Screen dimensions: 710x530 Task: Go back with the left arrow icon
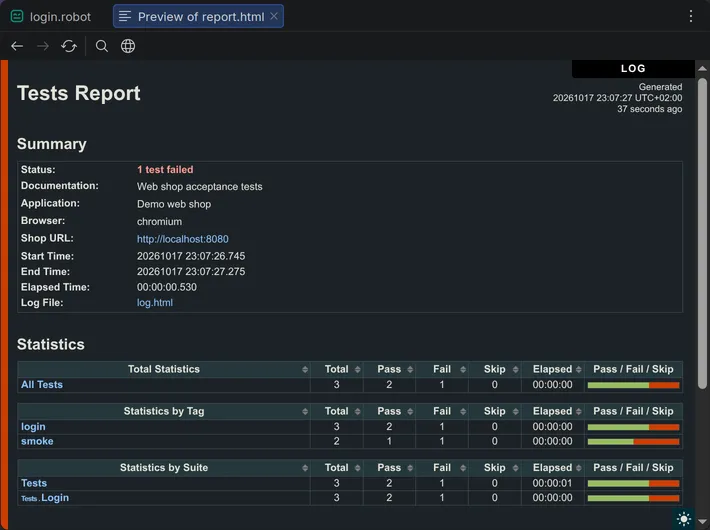tap(17, 46)
